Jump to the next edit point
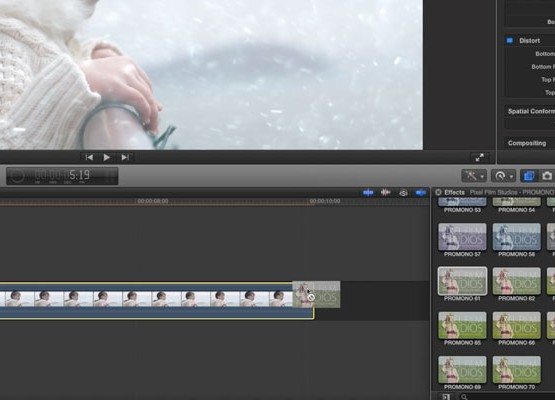Screen dimensions: 555x400 (125, 157)
